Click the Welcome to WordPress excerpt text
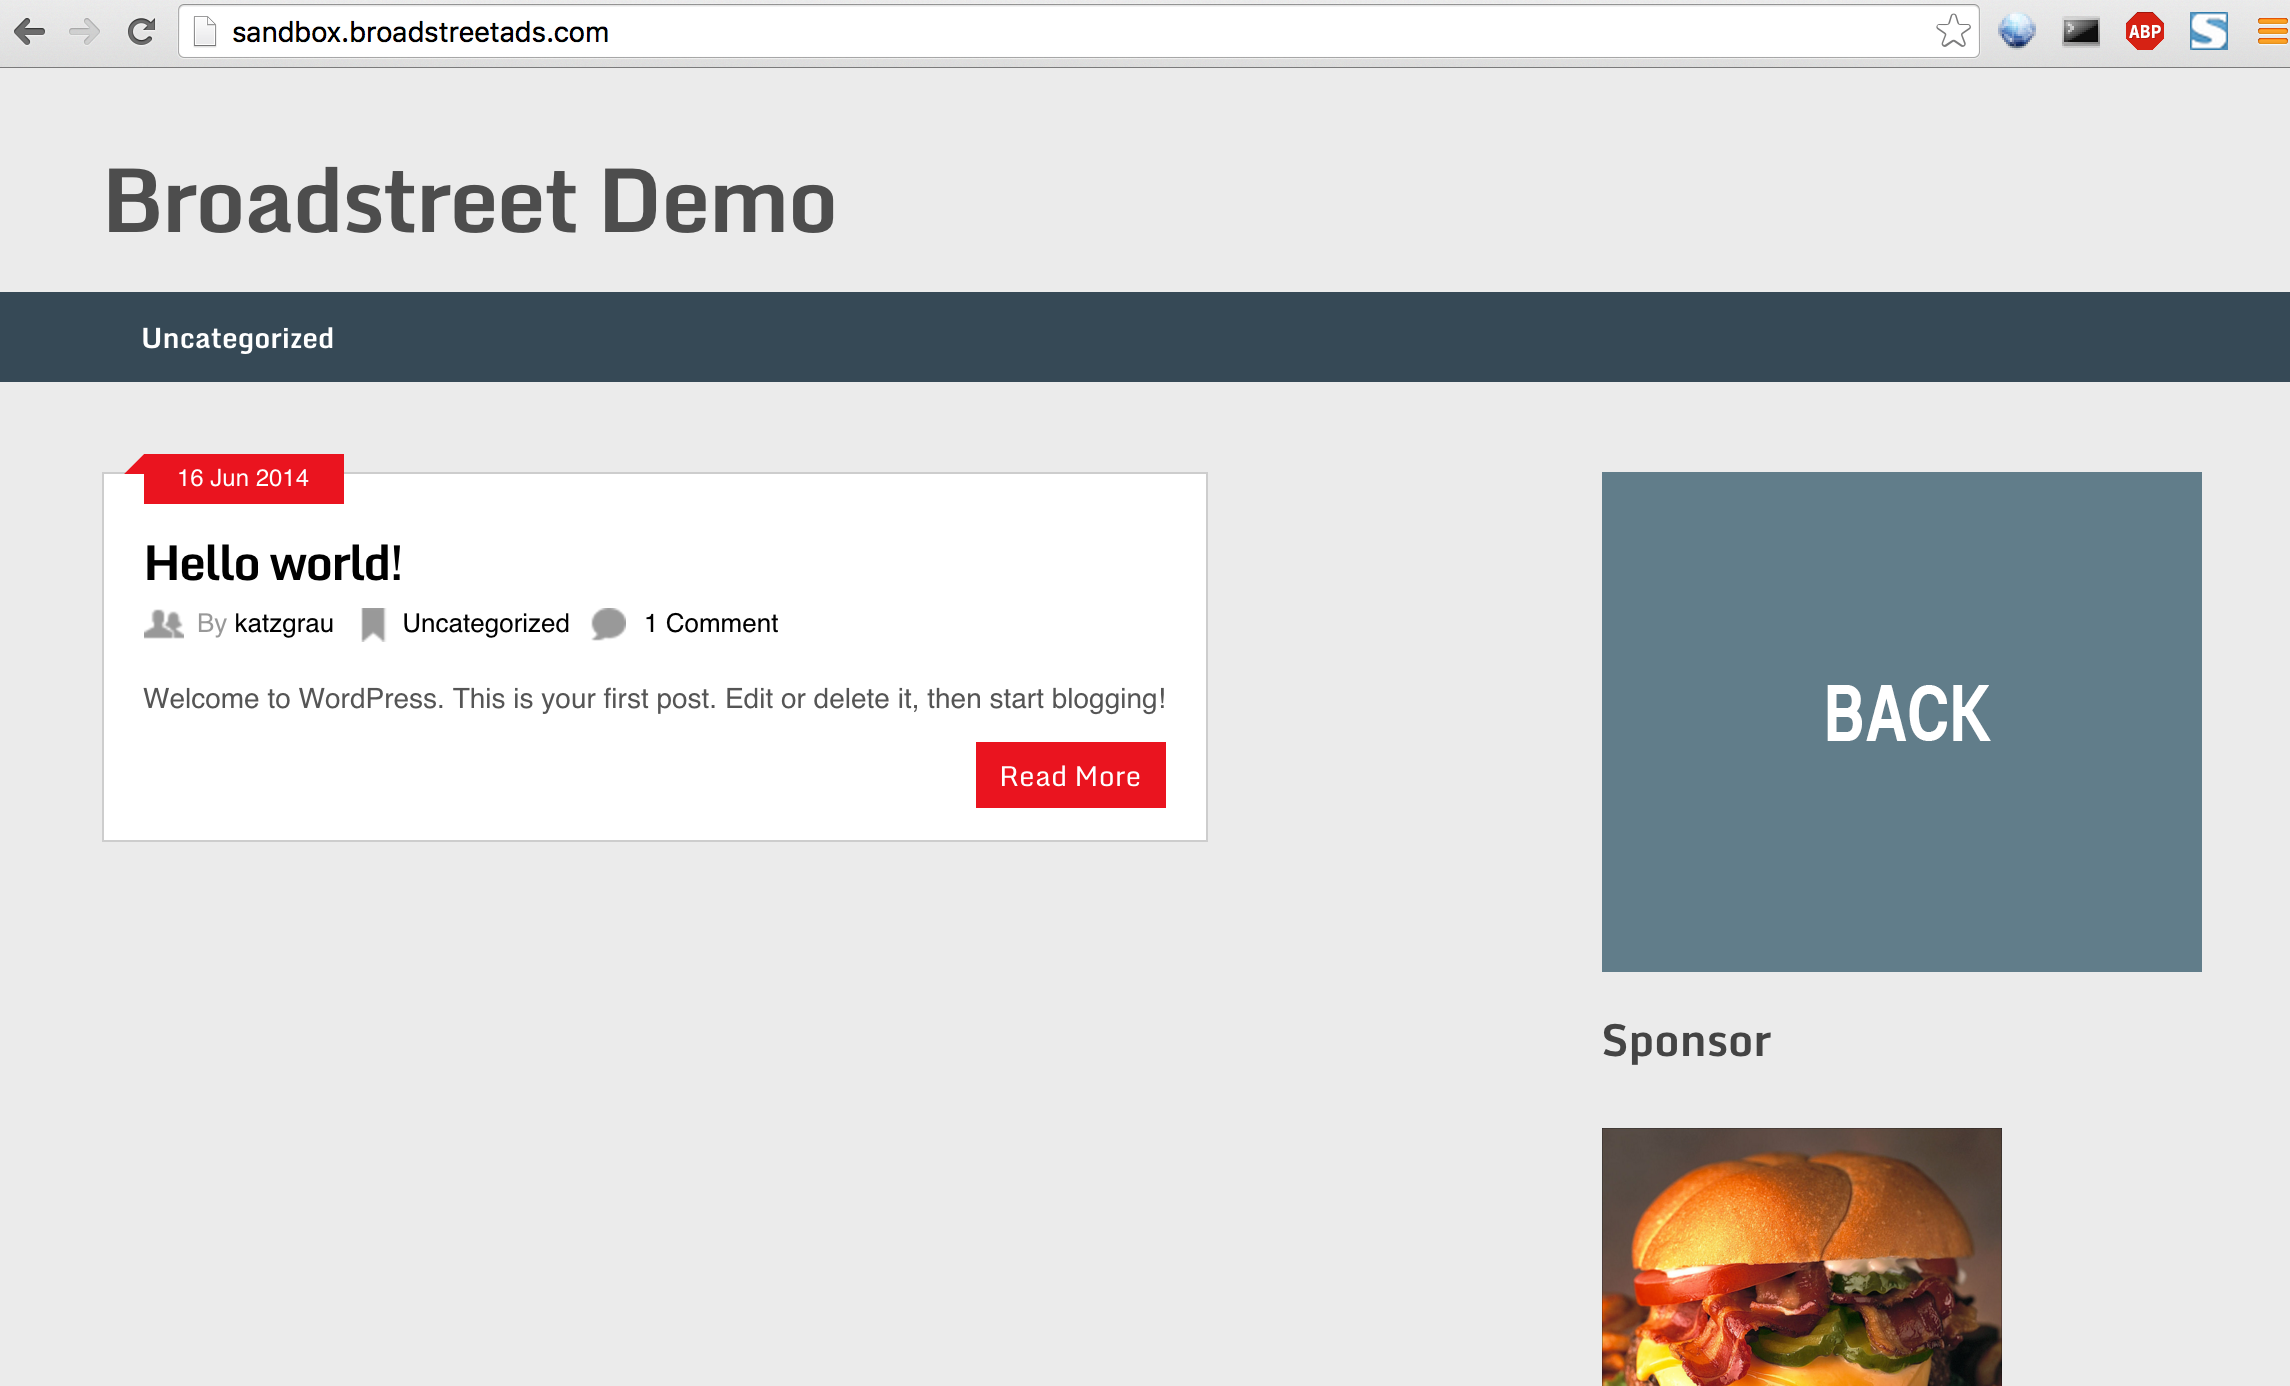The image size is (2290, 1386). pos(655,698)
